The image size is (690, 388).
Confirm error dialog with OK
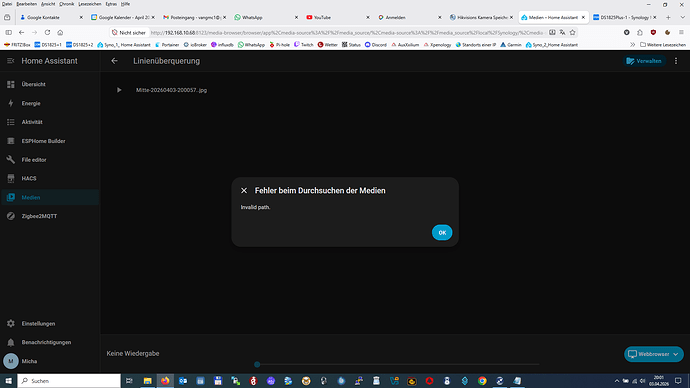click(442, 233)
